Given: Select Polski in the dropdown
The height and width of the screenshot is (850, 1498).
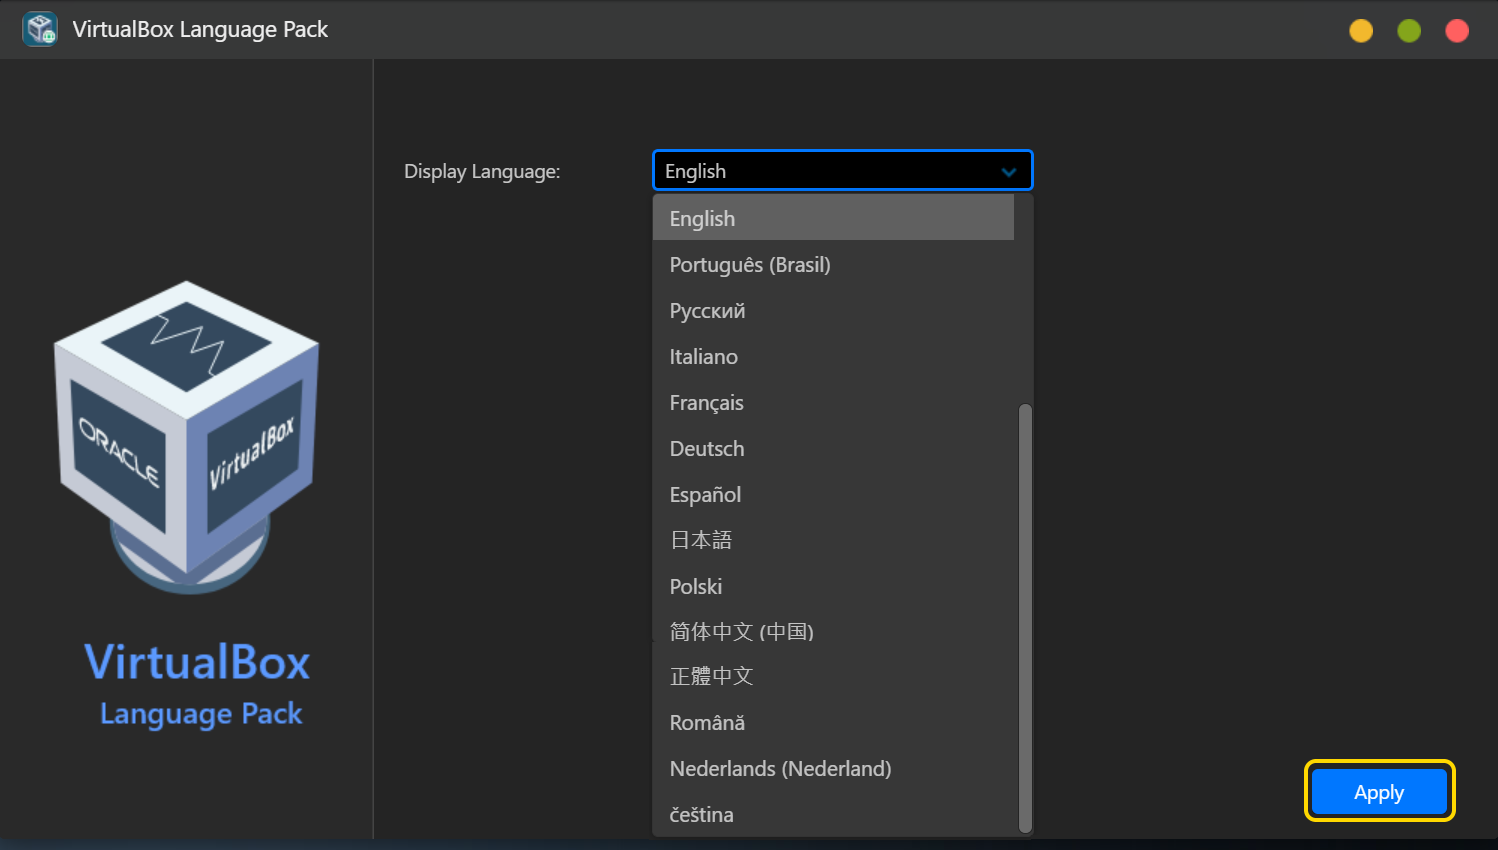Looking at the screenshot, I should point(833,586).
